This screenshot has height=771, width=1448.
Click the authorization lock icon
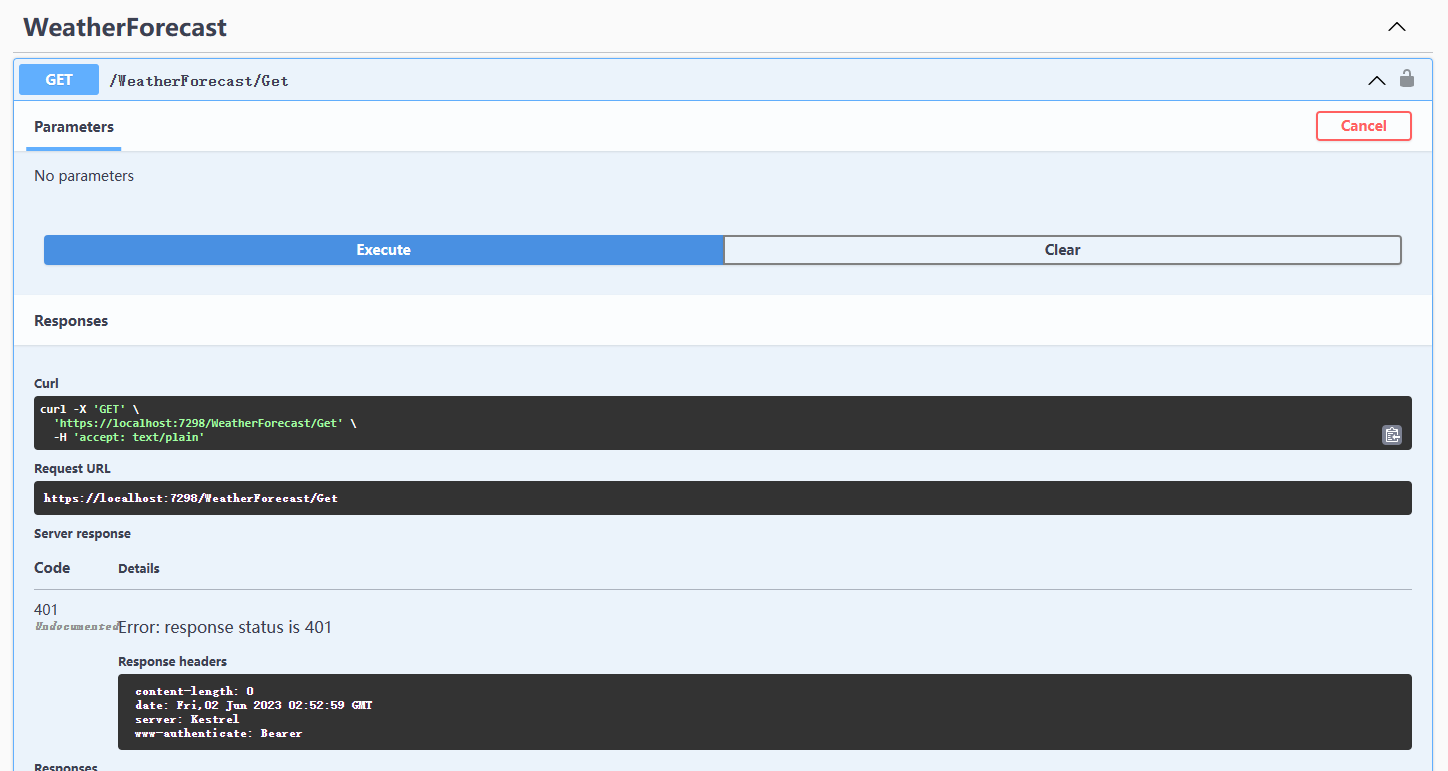coord(1407,79)
